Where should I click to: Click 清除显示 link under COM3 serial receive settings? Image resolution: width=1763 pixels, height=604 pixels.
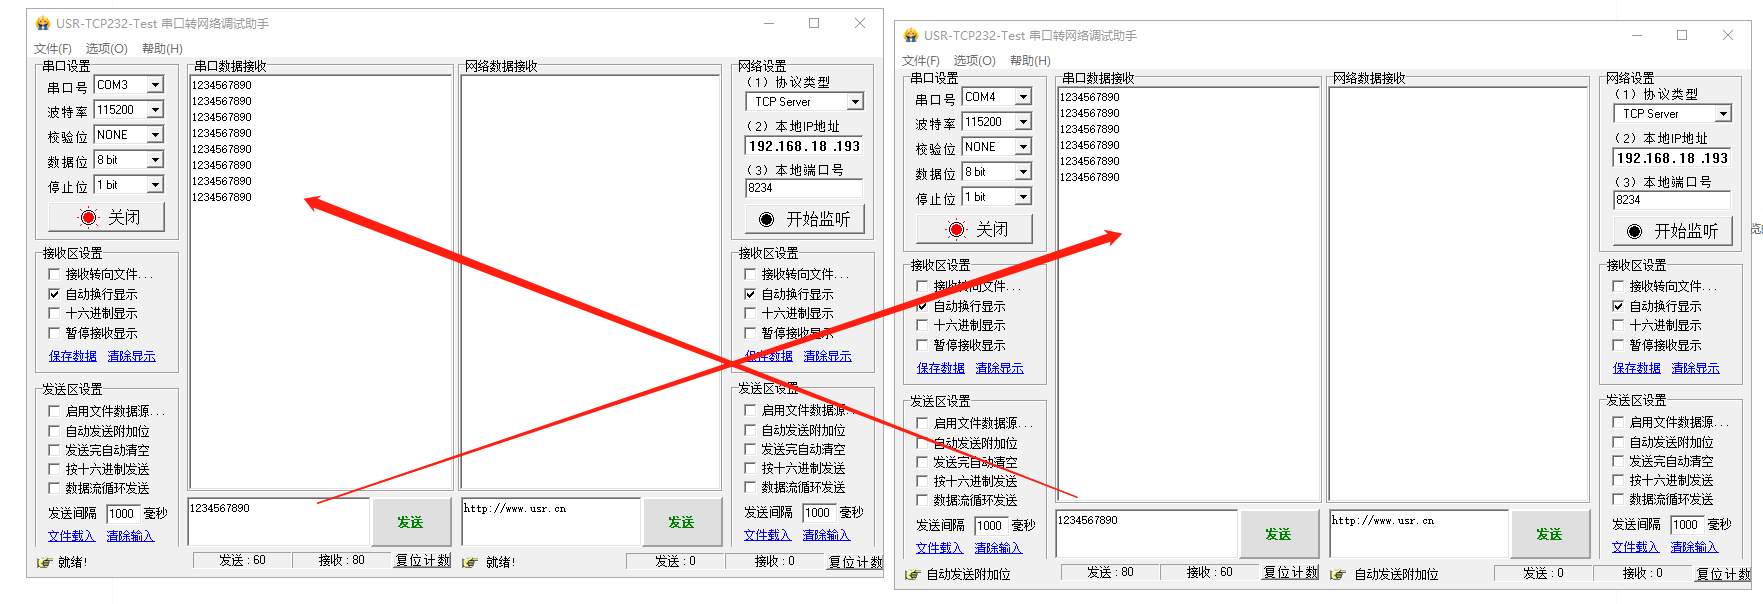[131, 356]
